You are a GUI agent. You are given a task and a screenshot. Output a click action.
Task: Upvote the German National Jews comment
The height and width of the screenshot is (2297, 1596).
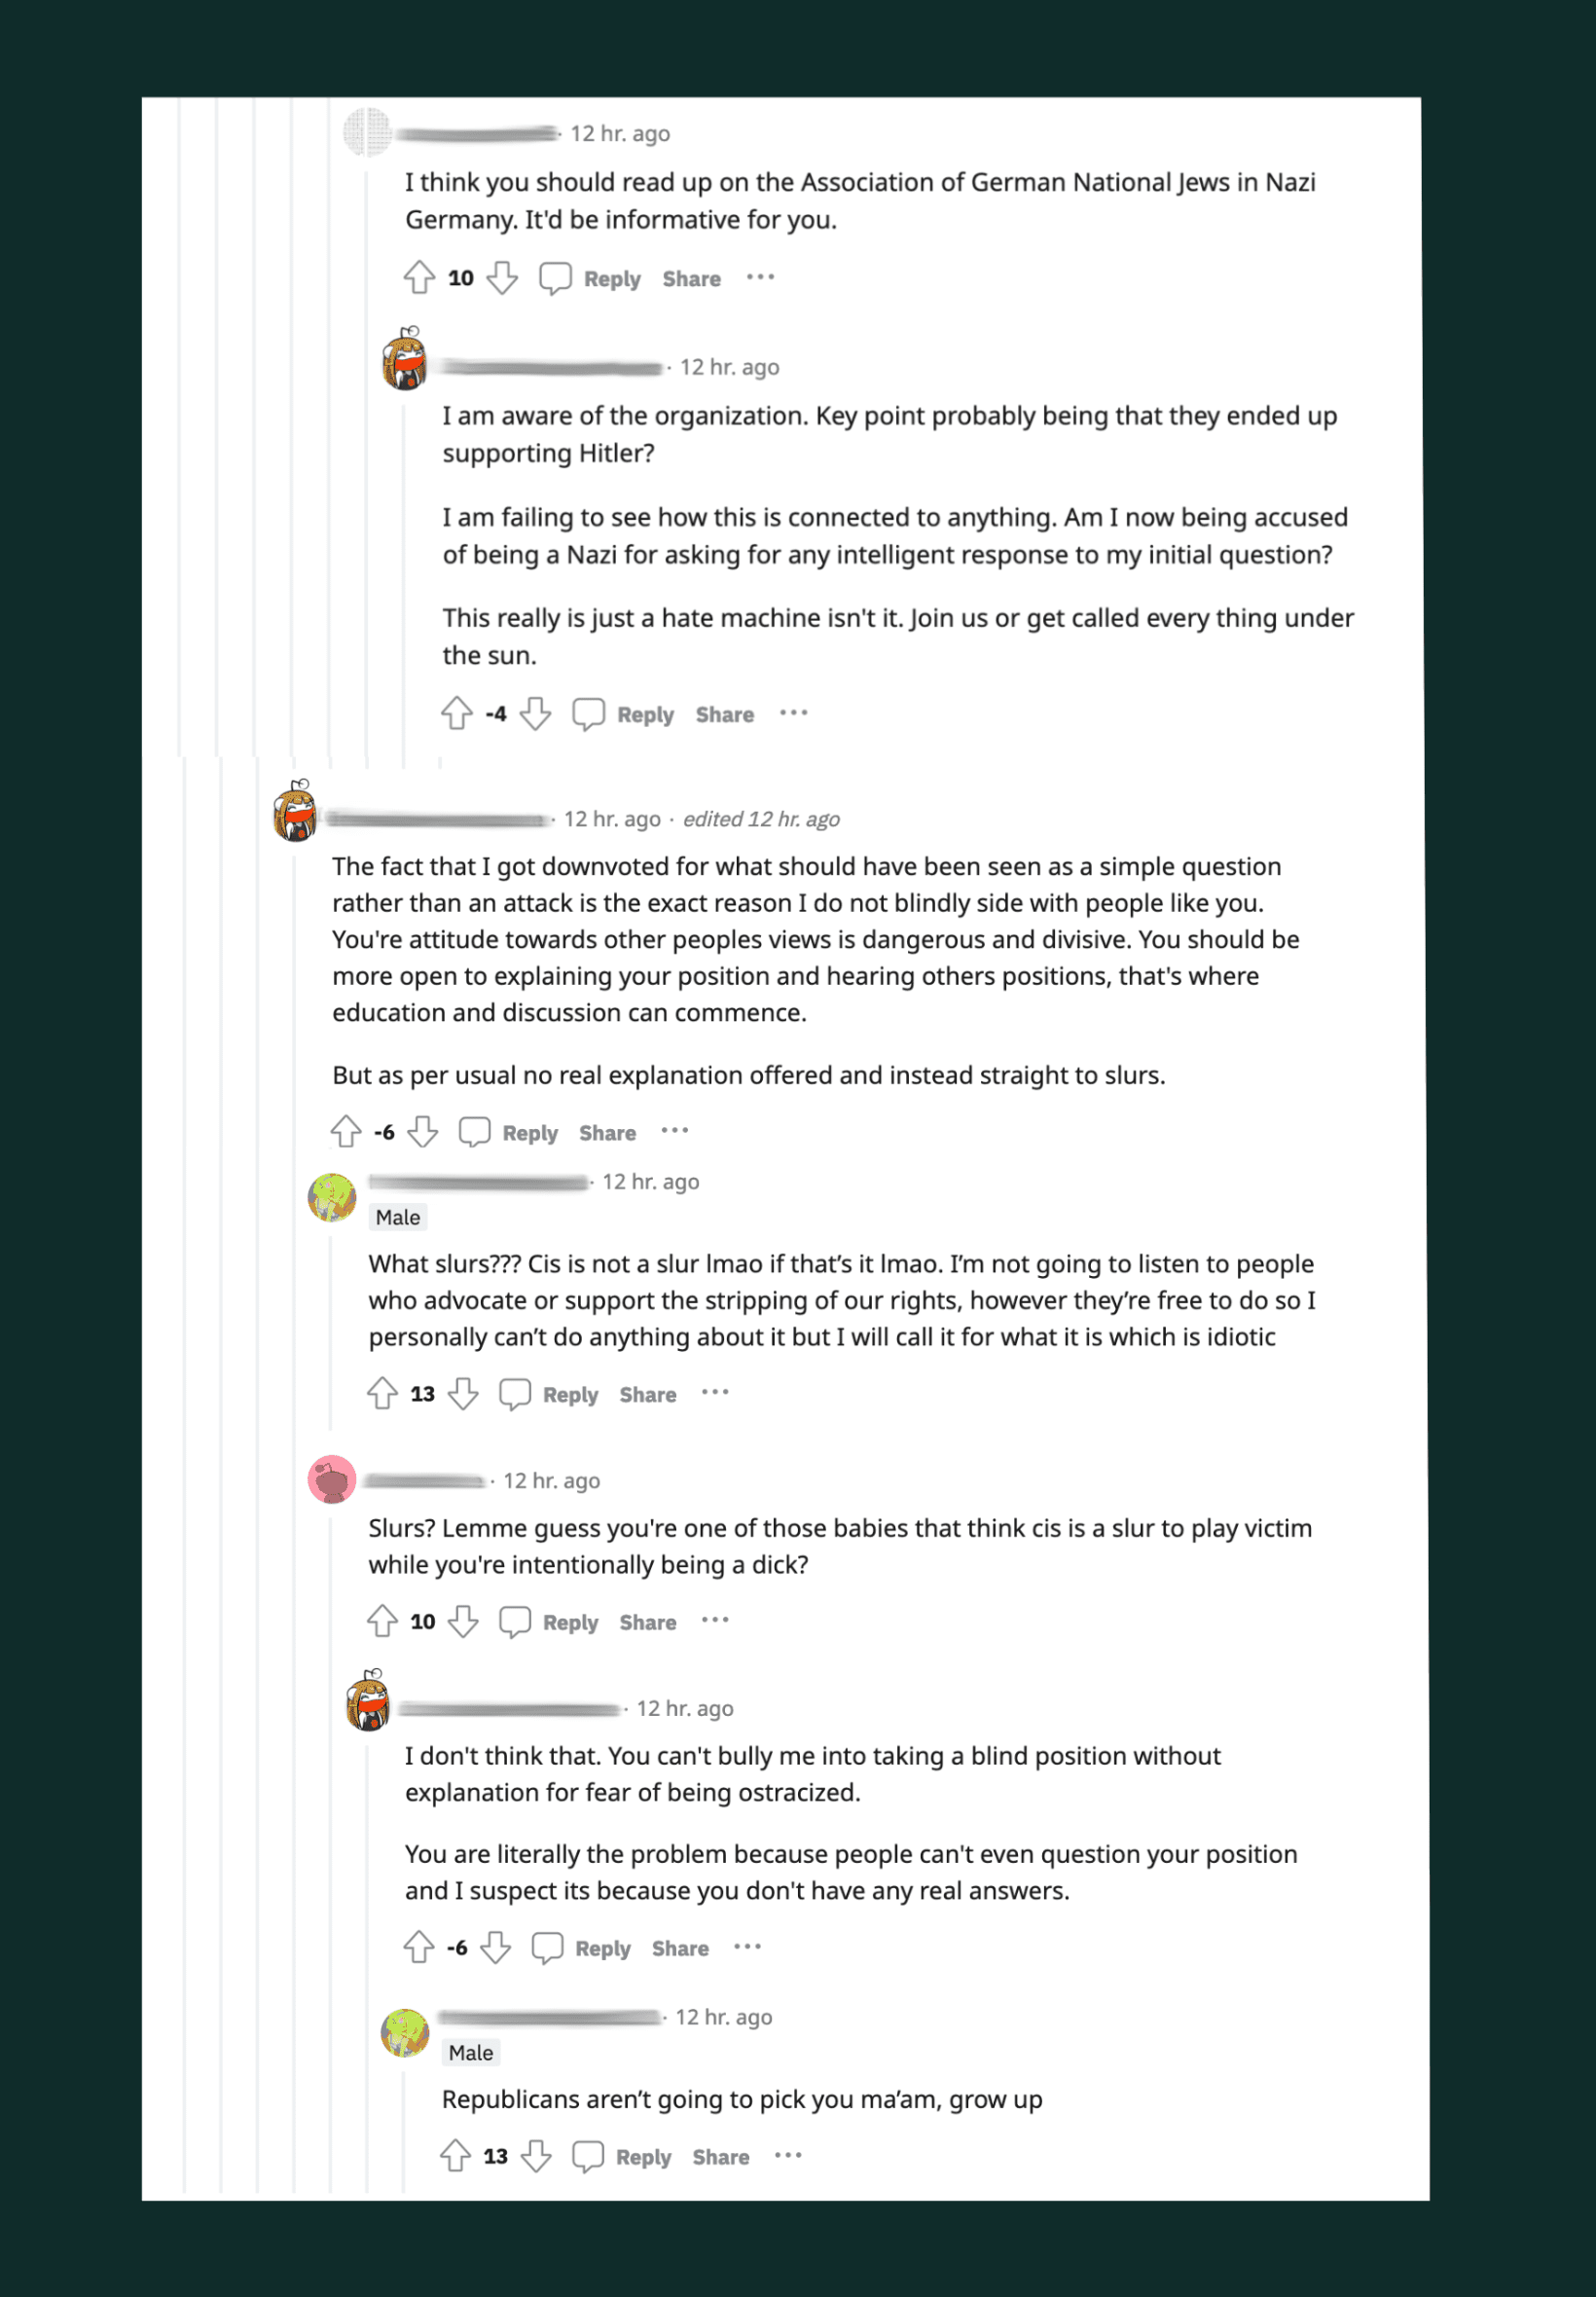coord(419,278)
